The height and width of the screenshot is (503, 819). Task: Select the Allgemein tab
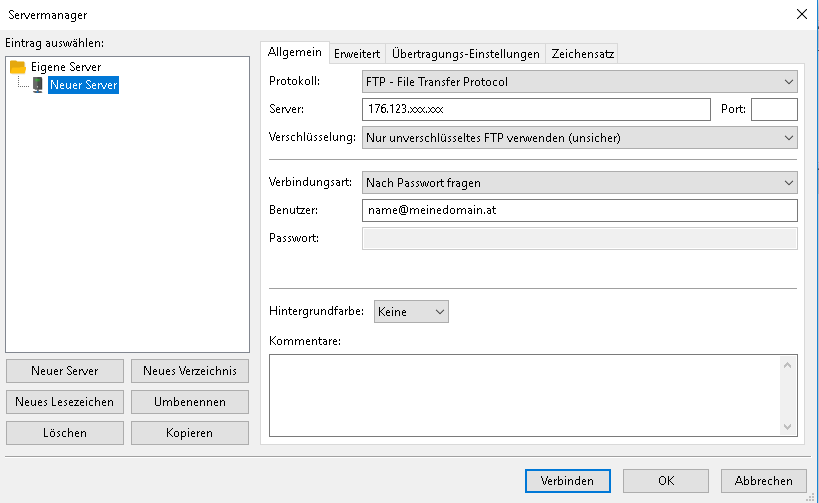pos(294,53)
